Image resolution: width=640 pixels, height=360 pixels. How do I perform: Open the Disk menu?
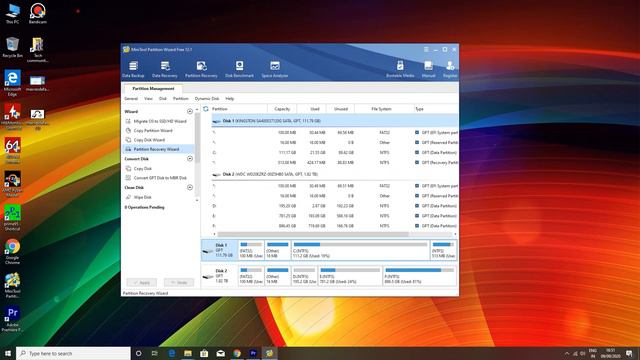pyautogui.click(x=163, y=99)
